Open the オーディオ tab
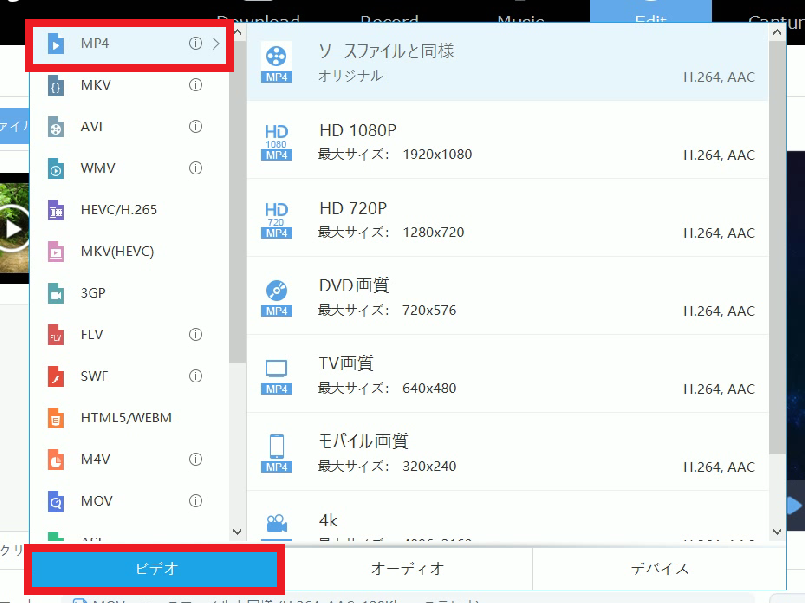 [406, 569]
